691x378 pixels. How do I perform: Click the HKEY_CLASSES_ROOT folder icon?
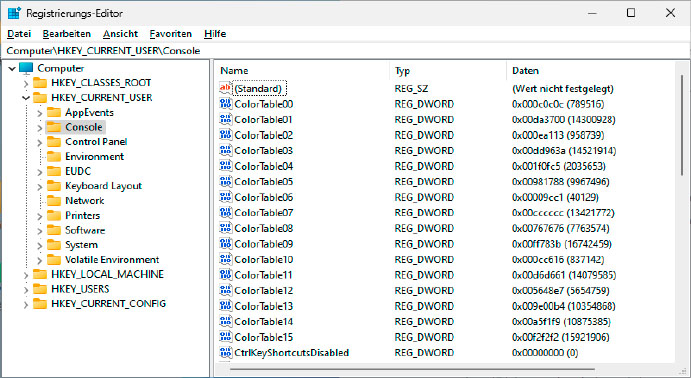[40, 83]
